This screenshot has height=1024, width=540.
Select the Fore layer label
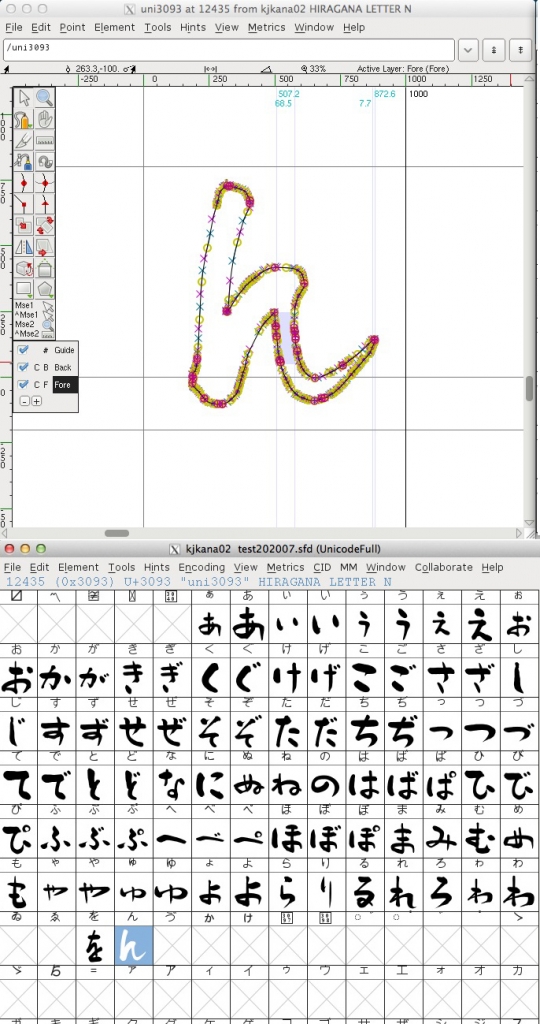click(x=65, y=385)
